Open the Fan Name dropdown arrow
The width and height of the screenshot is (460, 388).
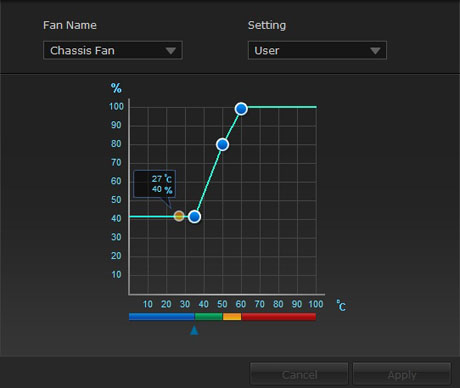[x=171, y=51]
